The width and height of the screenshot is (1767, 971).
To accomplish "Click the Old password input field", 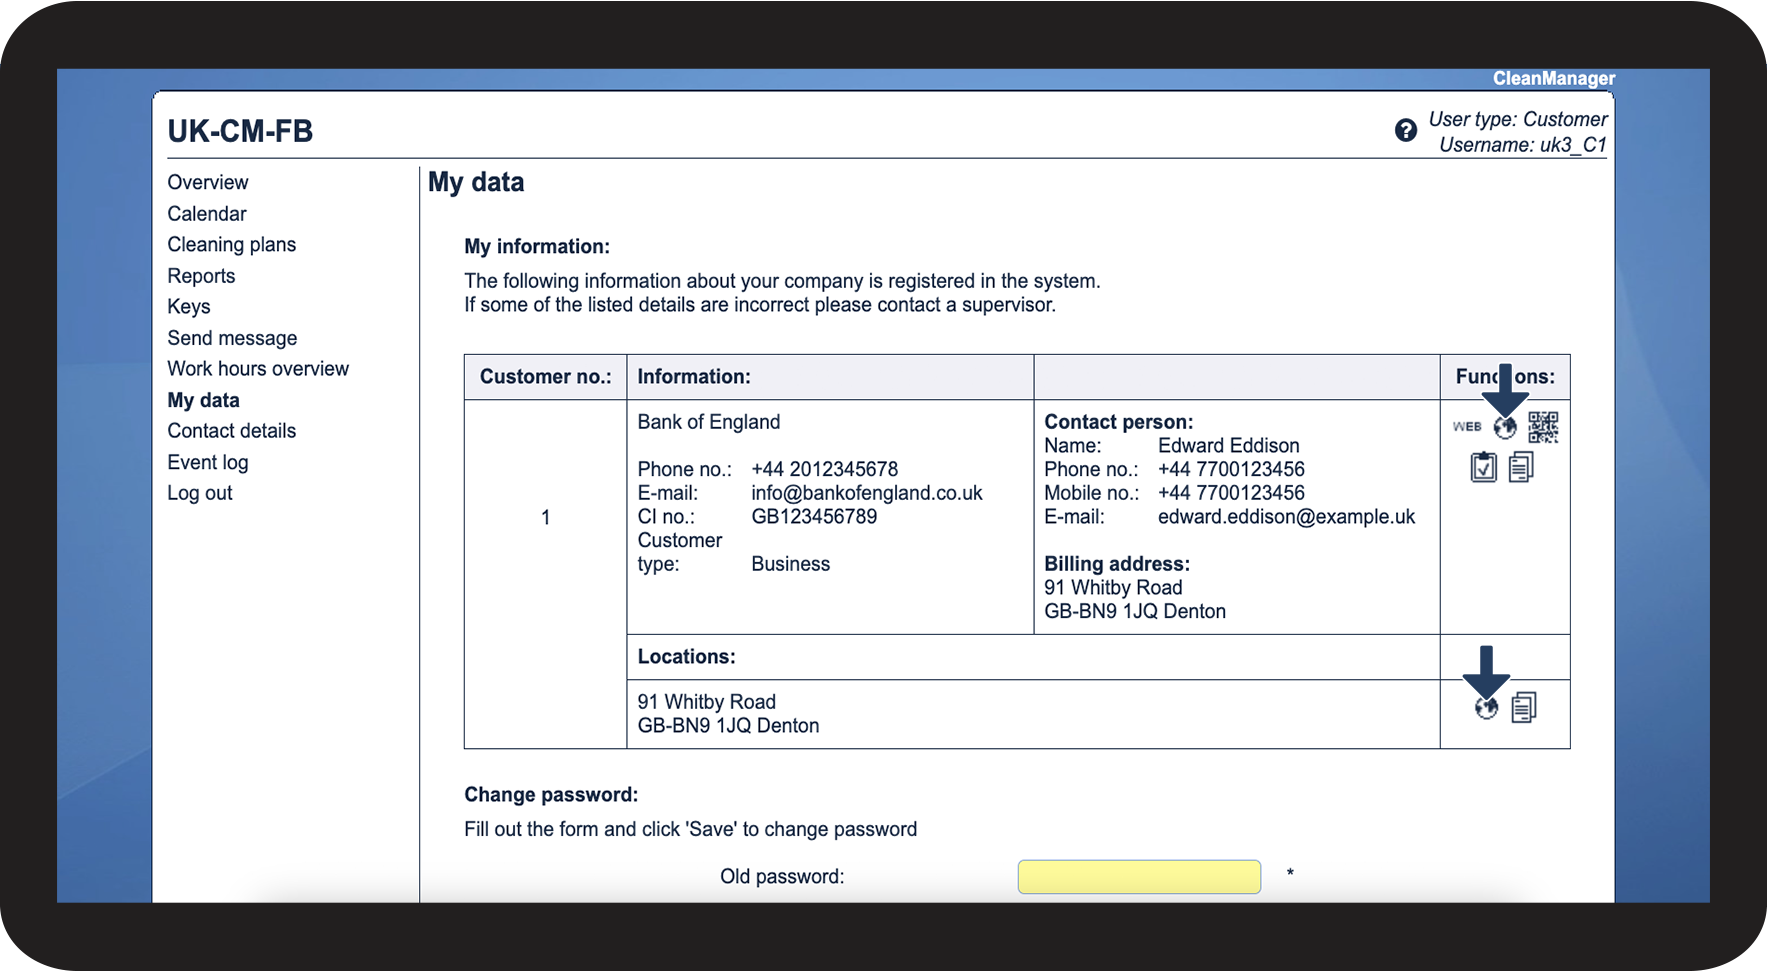I will (1139, 876).
